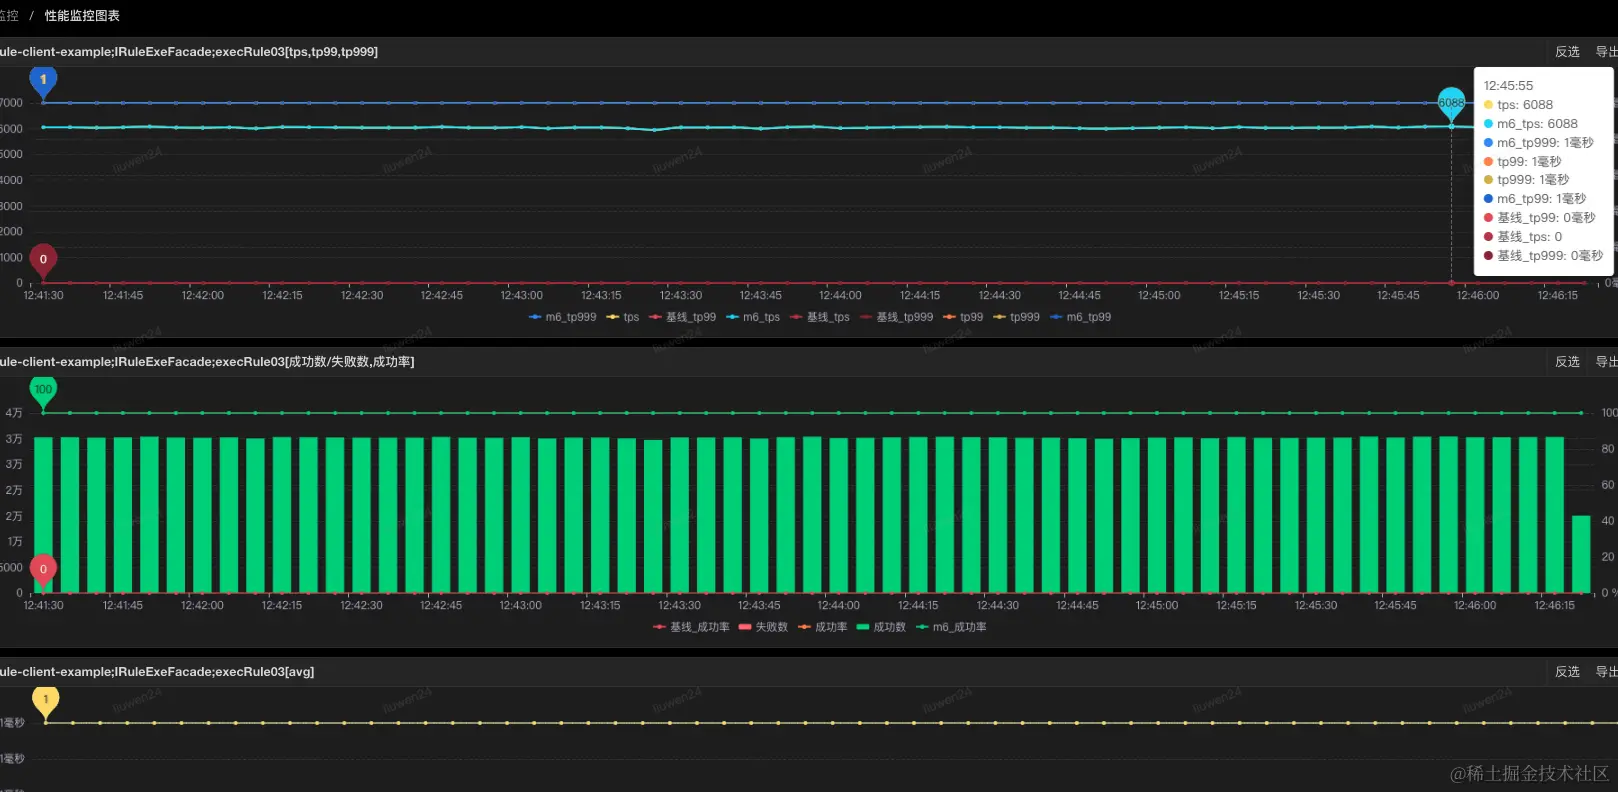1618x792 pixels.
Task: Open the 性能监控图表 breadcrumb item
Action: 82,16
